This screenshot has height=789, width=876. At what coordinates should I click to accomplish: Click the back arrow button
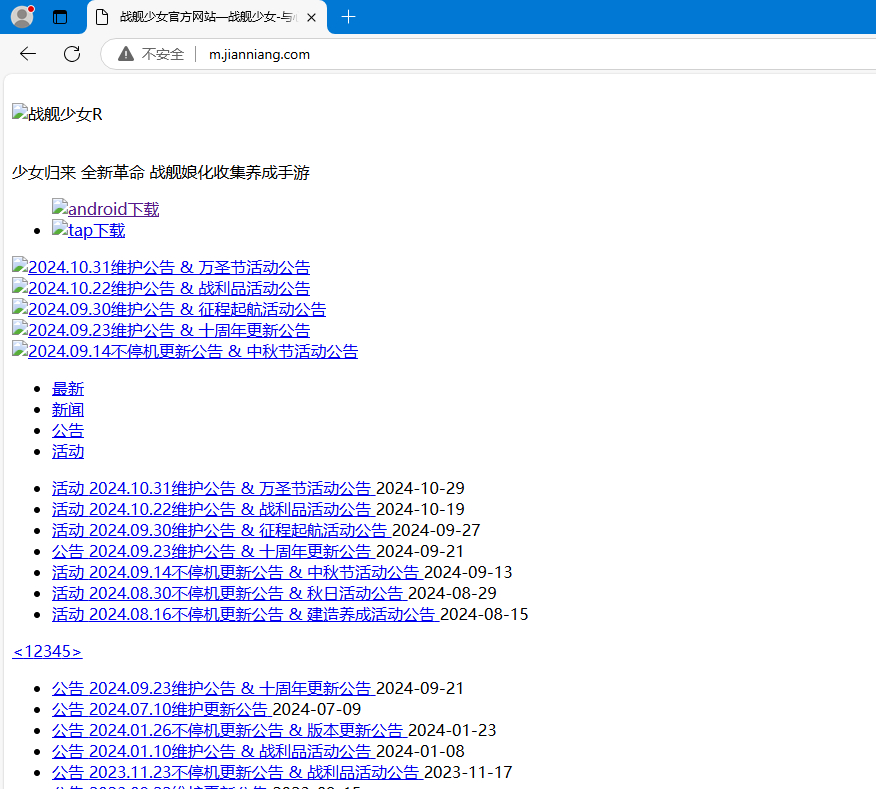28,54
